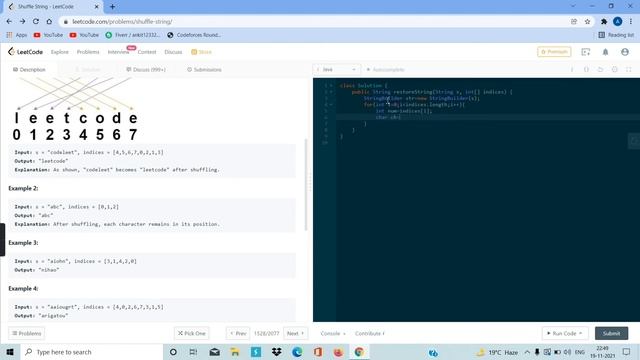Image resolution: width=640 pixels, height=360 pixels.
Task: Click Windows search box
Action: pyautogui.click(x=91, y=352)
